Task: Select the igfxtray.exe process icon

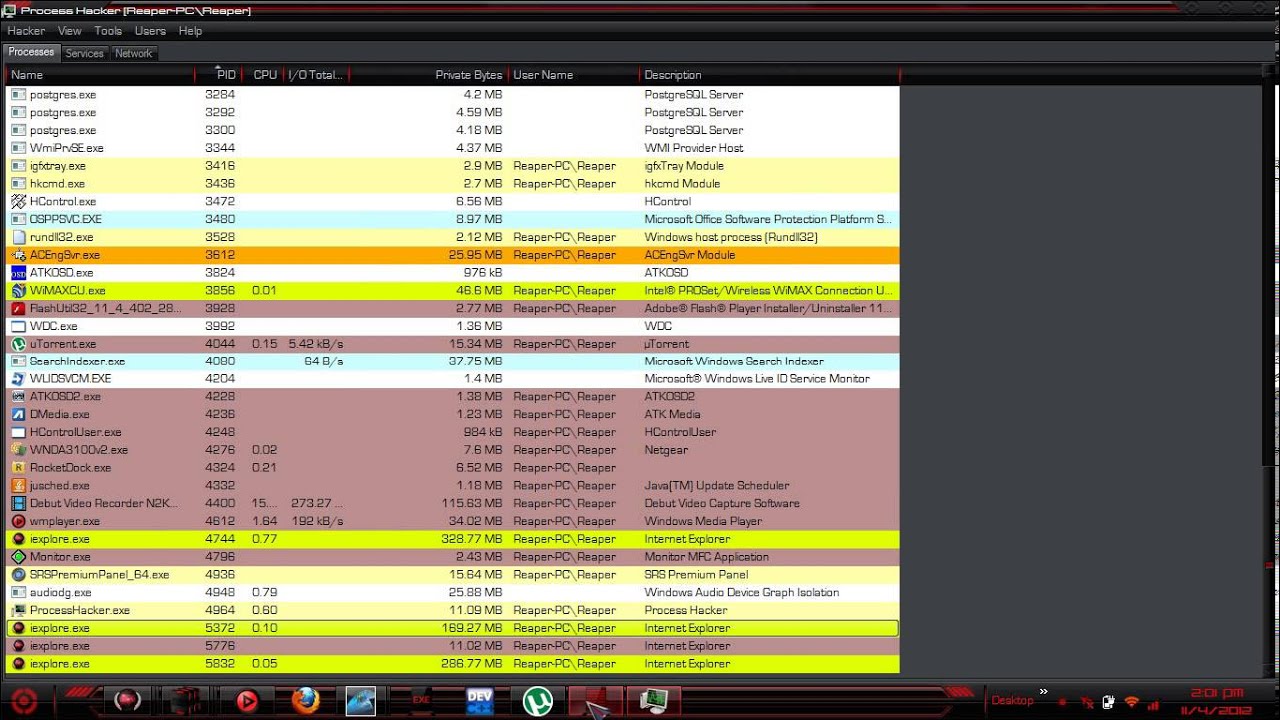Action: click(18, 166)
